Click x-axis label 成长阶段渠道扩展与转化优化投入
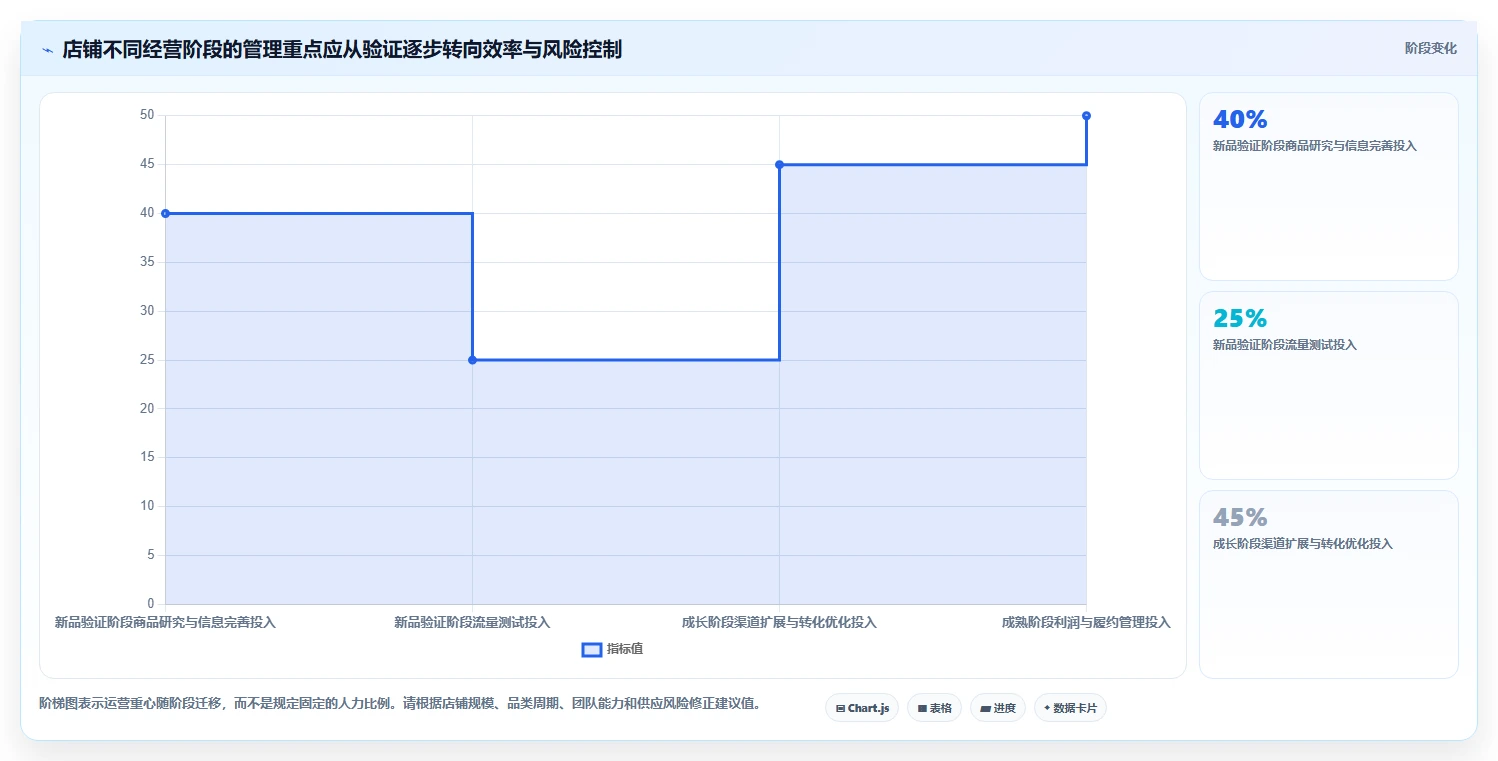Viewport: 1498px width, 761px height. (779, 622)
